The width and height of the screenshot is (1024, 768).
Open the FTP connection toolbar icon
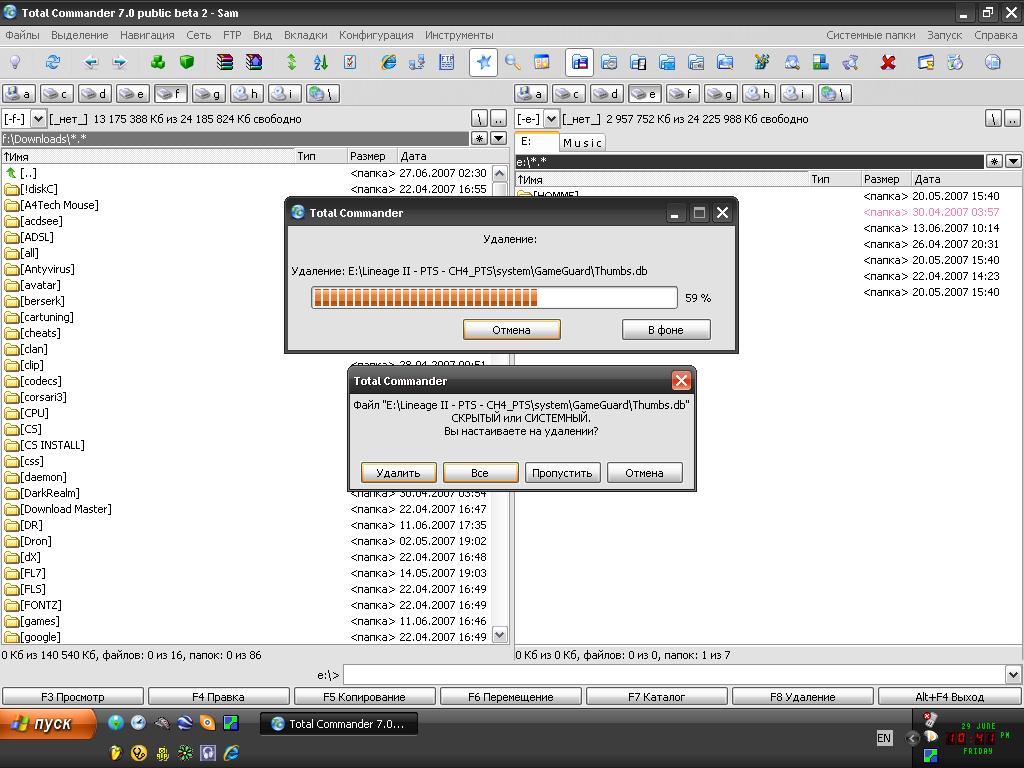[447, 62]
